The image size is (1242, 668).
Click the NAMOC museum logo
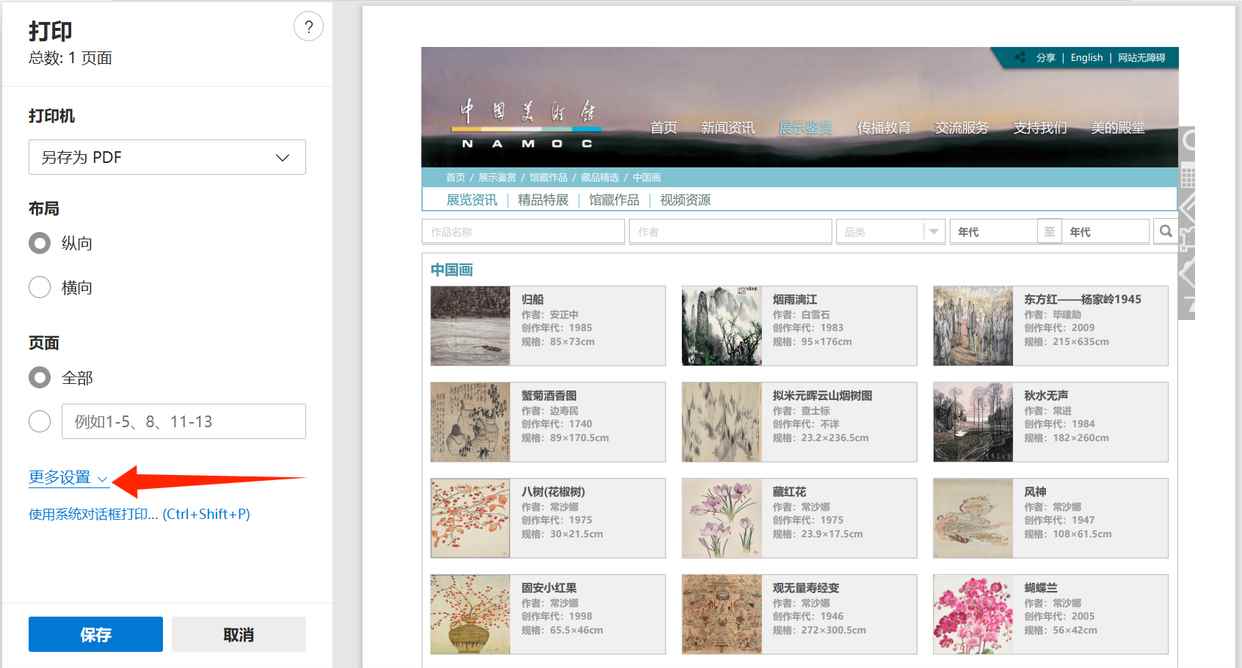(526, 124)
